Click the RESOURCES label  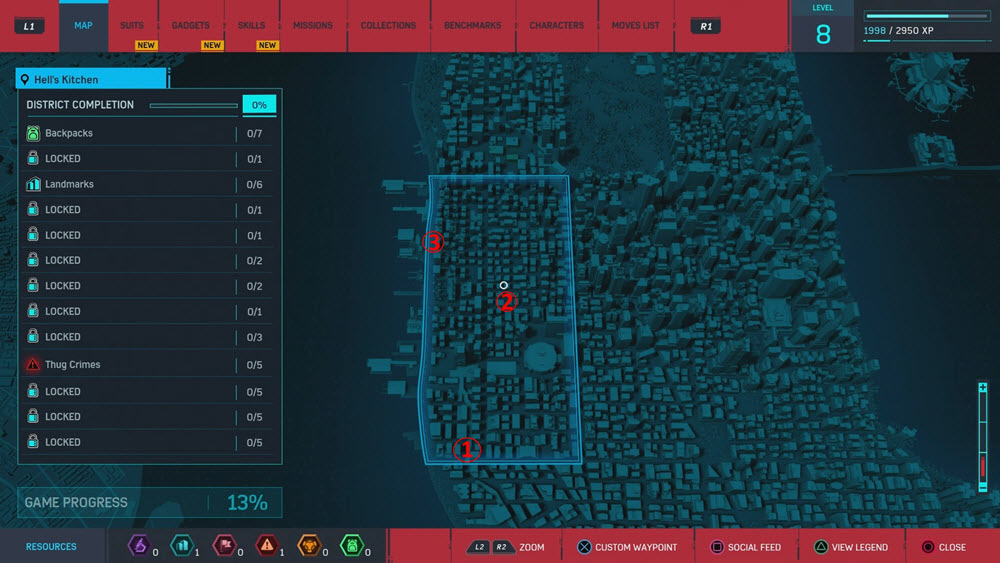click(x=51, y=547)
